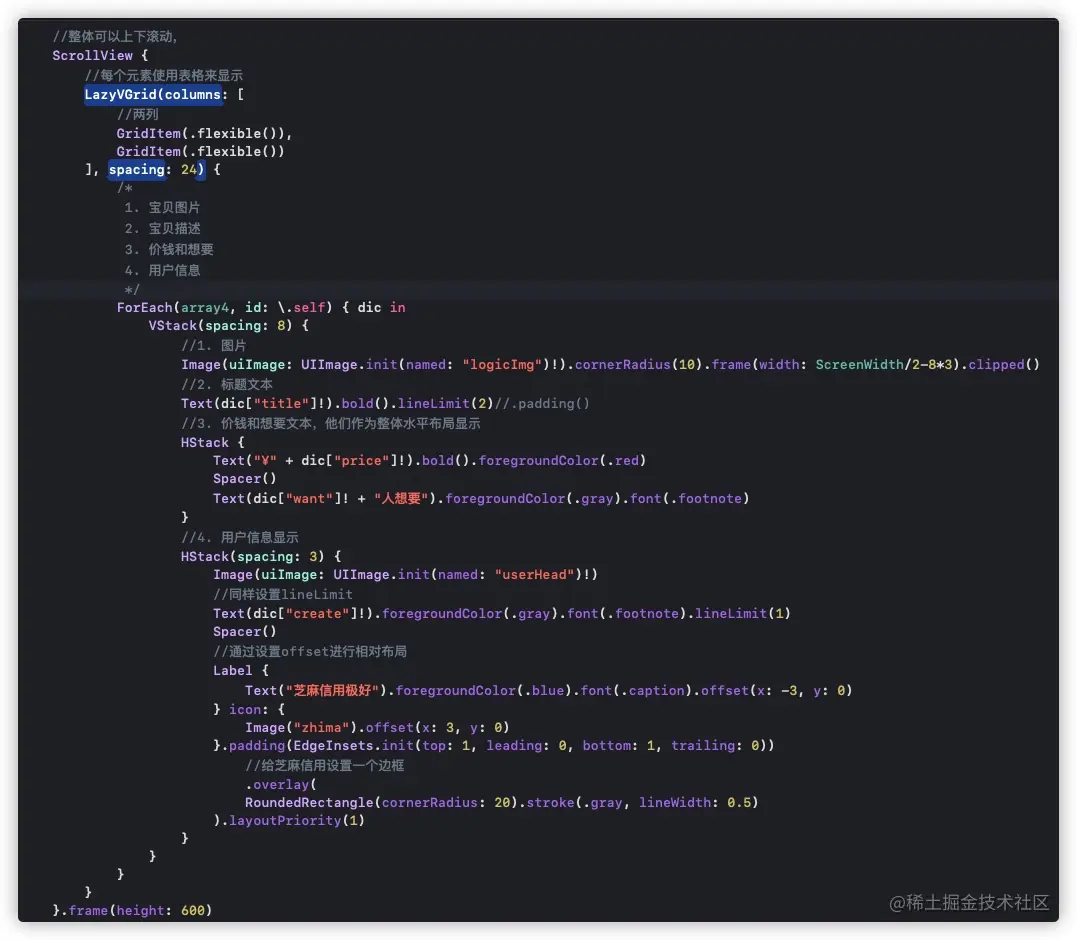Click the "title" string key
The width and height of the screenshot is (1077, 940).
click(x=281, y=404)
